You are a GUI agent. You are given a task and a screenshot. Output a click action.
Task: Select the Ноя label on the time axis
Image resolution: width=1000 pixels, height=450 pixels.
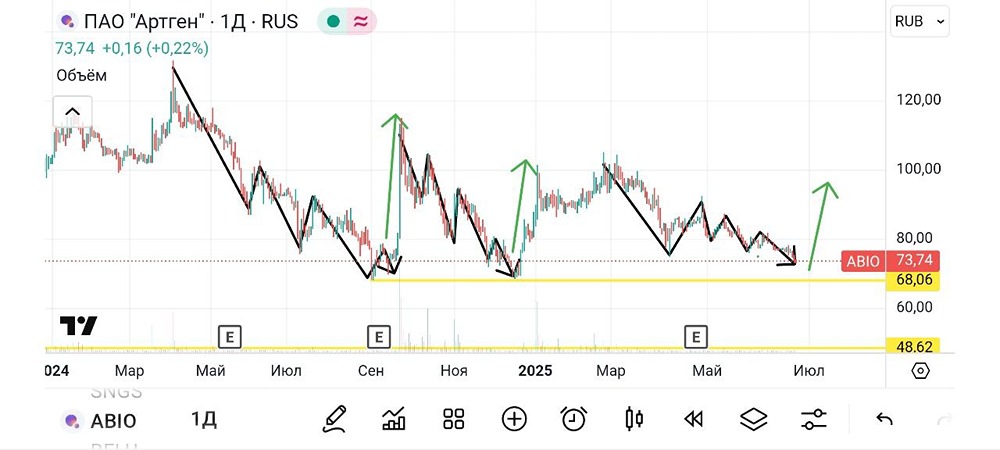tap(453, 371)
